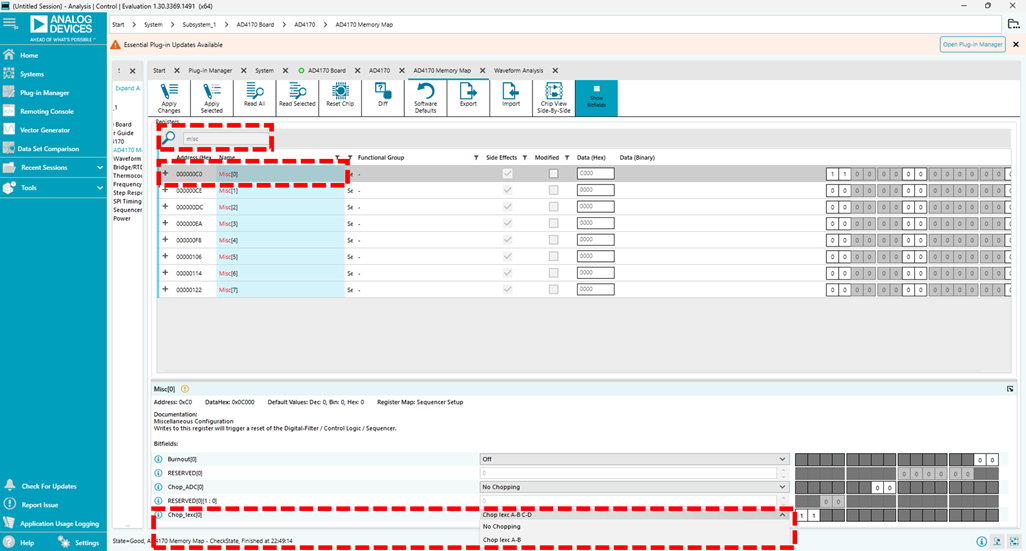Image resolution: width=1026 pixels, height=551 pixels.
Task: Check the Modified box for Misc[3]
Action: 553,224
